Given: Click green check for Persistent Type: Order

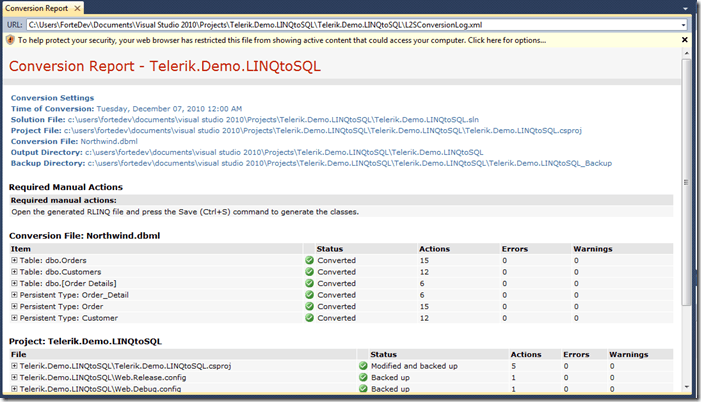Looking at the screenshot, I should pyautogui.click(x=309, y=306).
